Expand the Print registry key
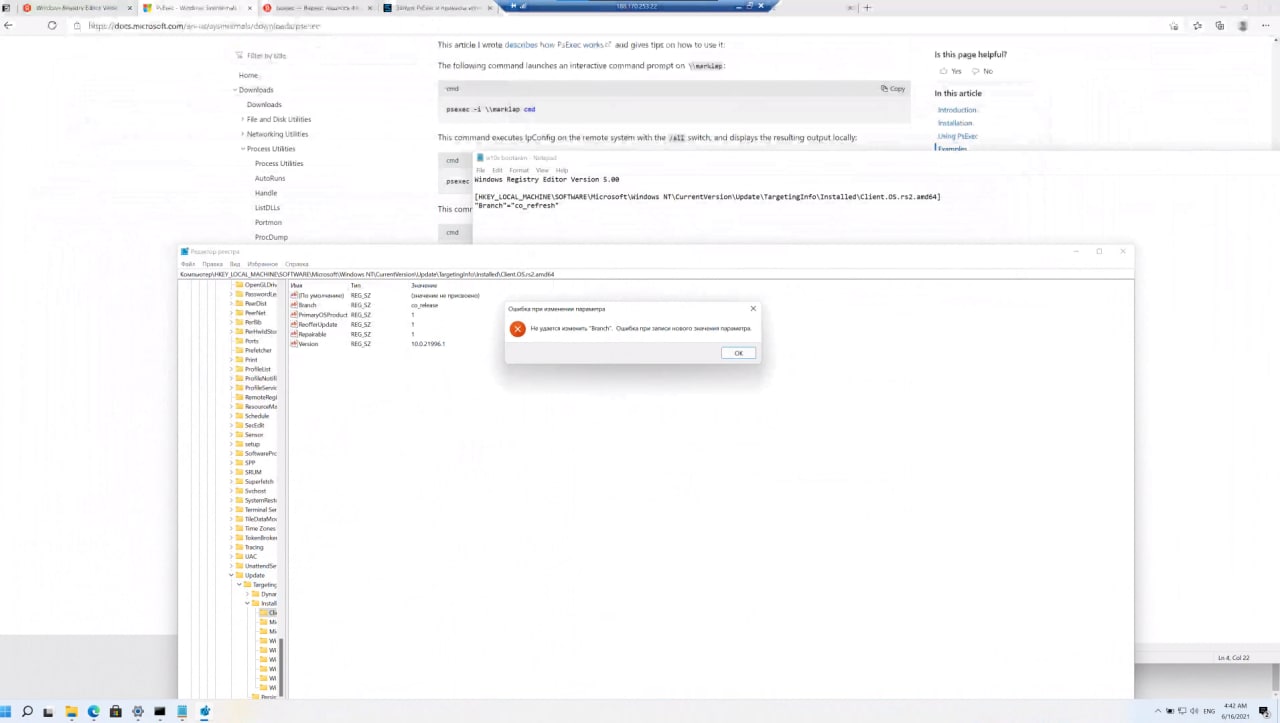The height and width of the screenshot is (723, 1280). coord(232,359)
